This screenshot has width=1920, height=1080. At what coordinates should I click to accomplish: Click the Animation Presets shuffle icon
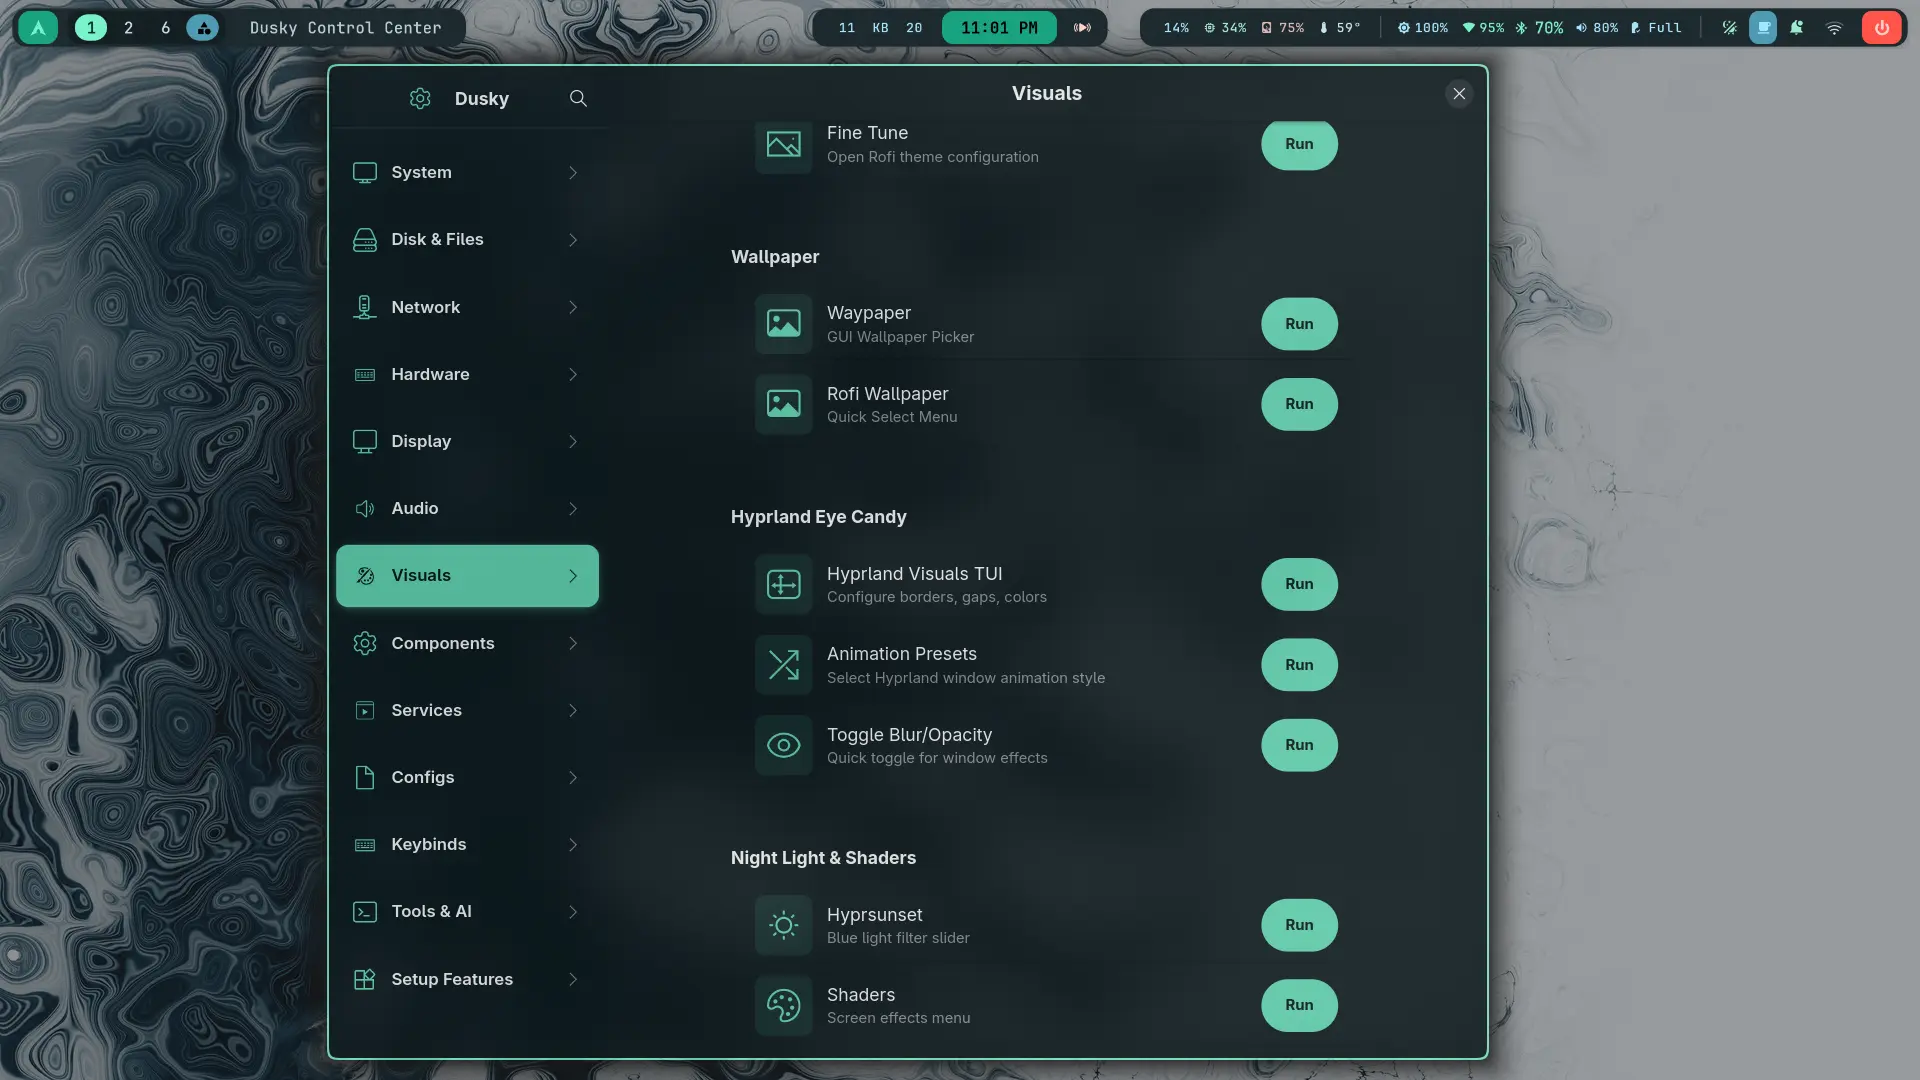(x=784, y=665)
